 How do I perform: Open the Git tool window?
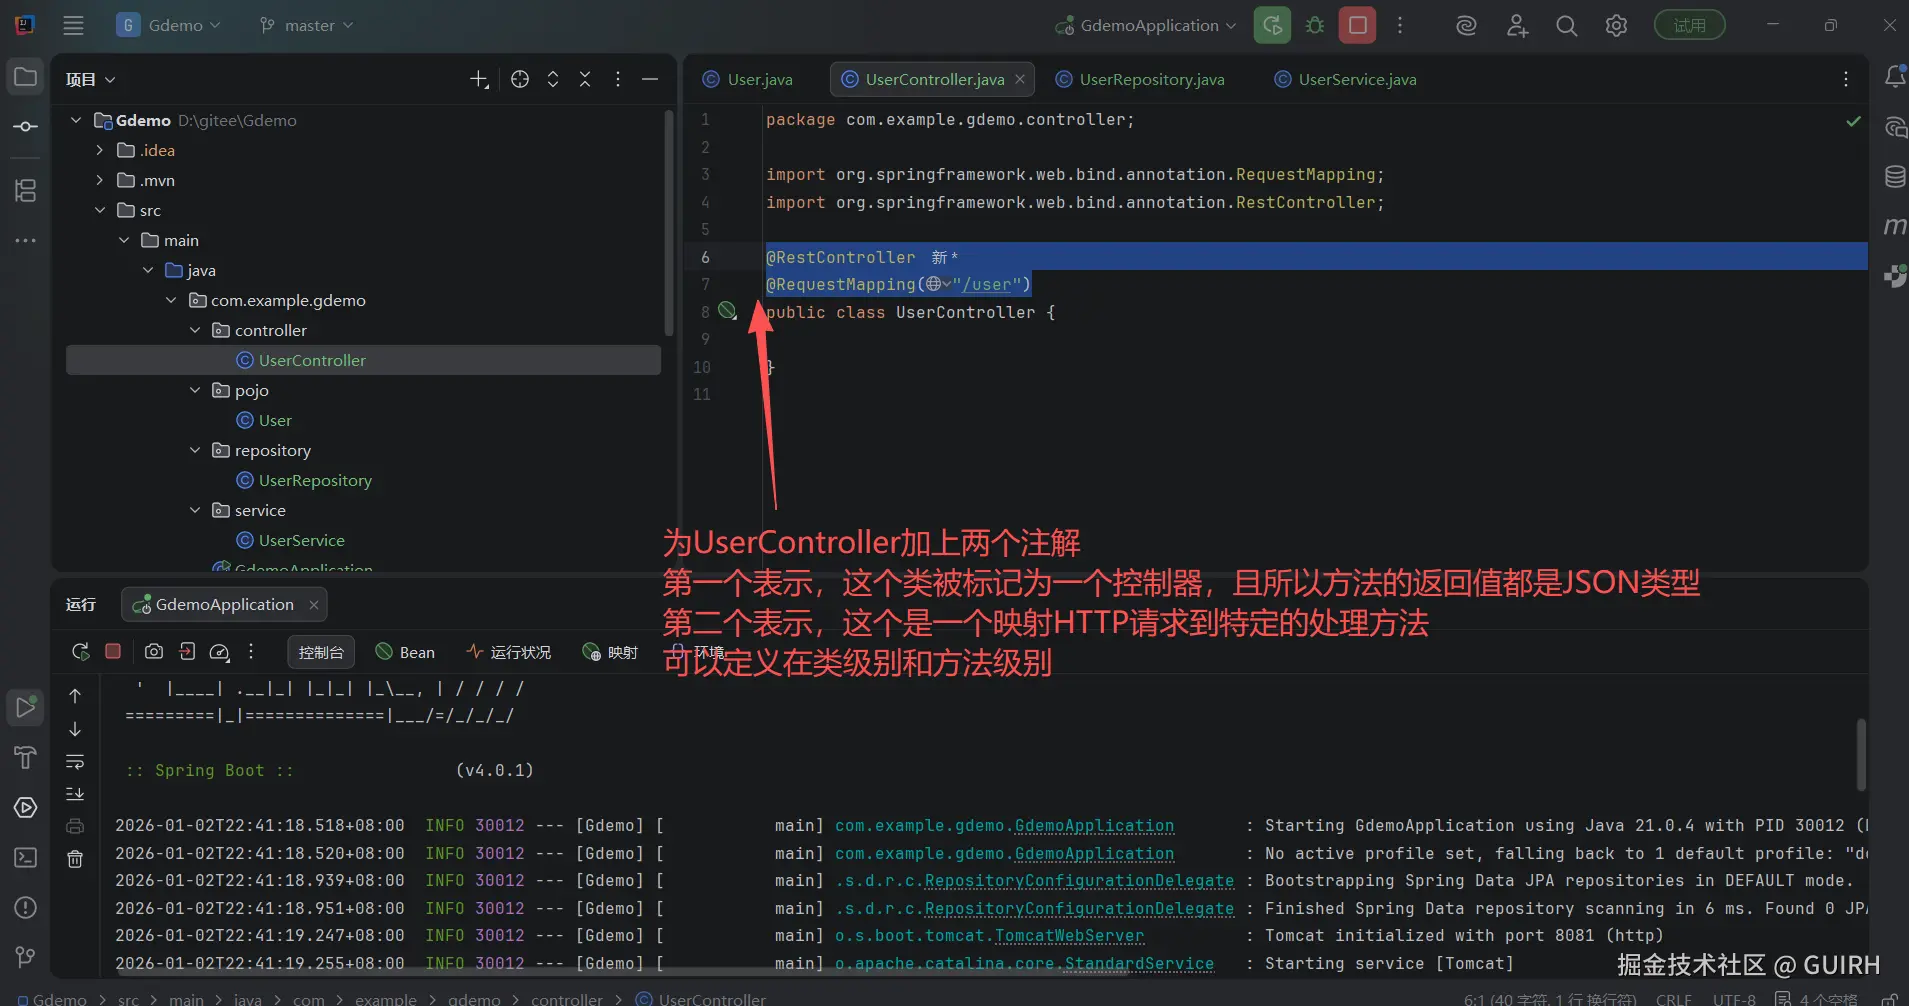pyautogui.click(x=25, y=957)
